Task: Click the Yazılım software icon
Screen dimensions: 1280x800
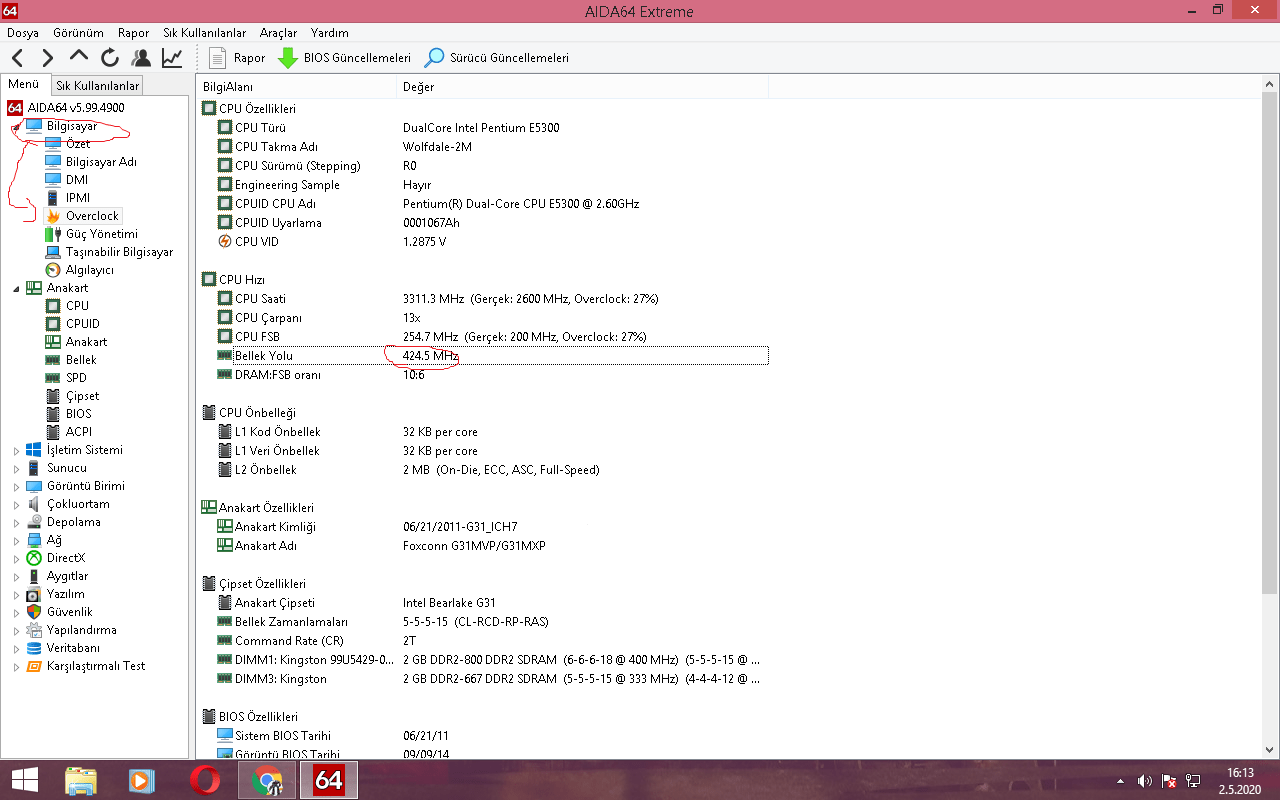Action: pos(34,594)
